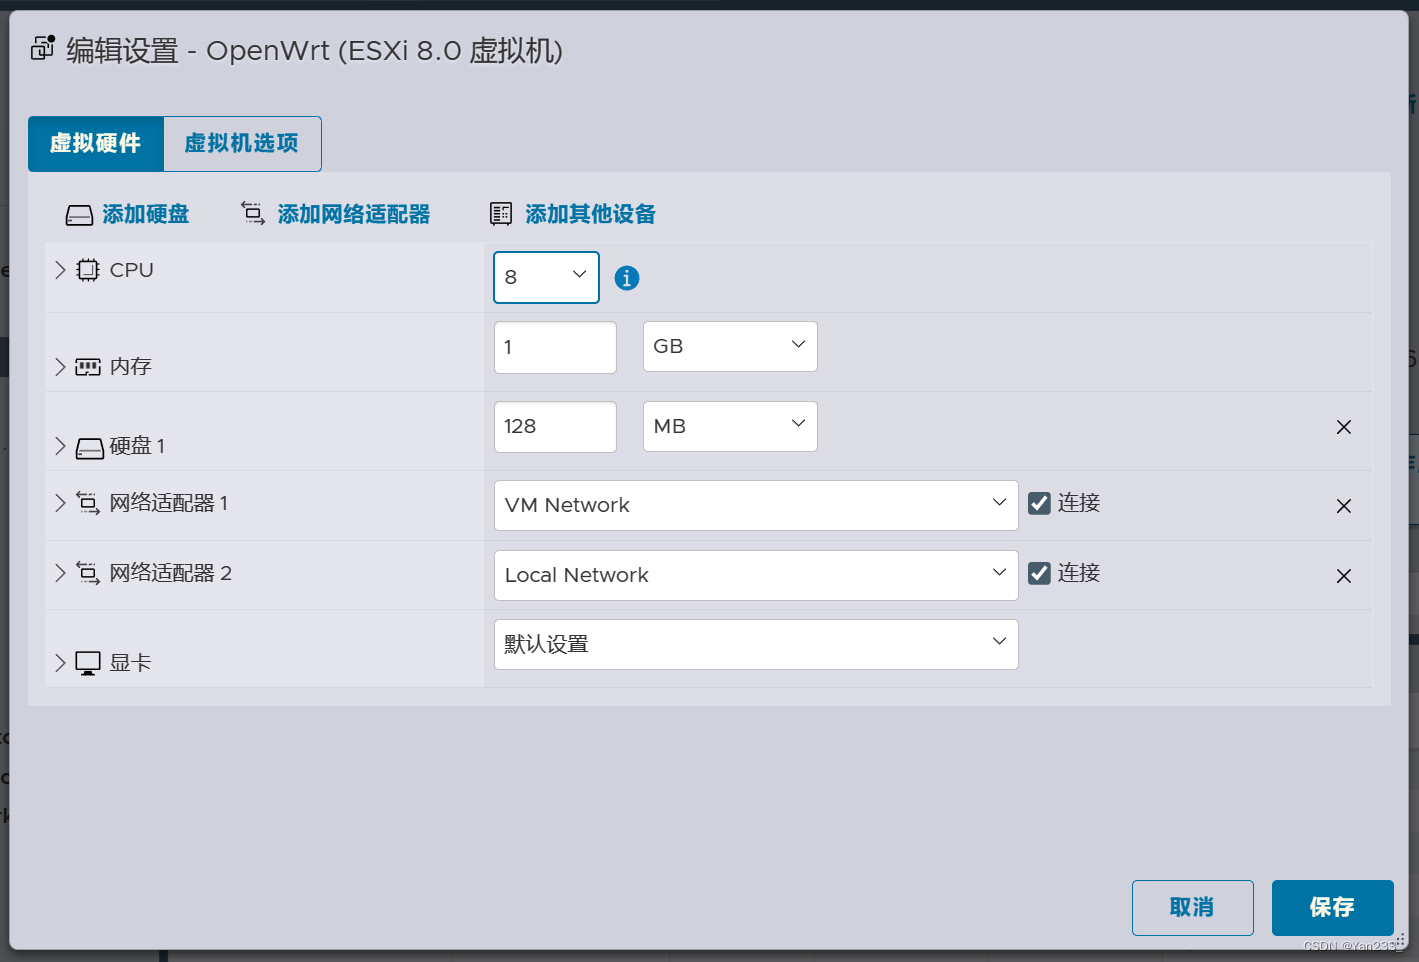Screen dimensions: 1419x962
Task: Click the 取消 button
Action: point(1192,907)
